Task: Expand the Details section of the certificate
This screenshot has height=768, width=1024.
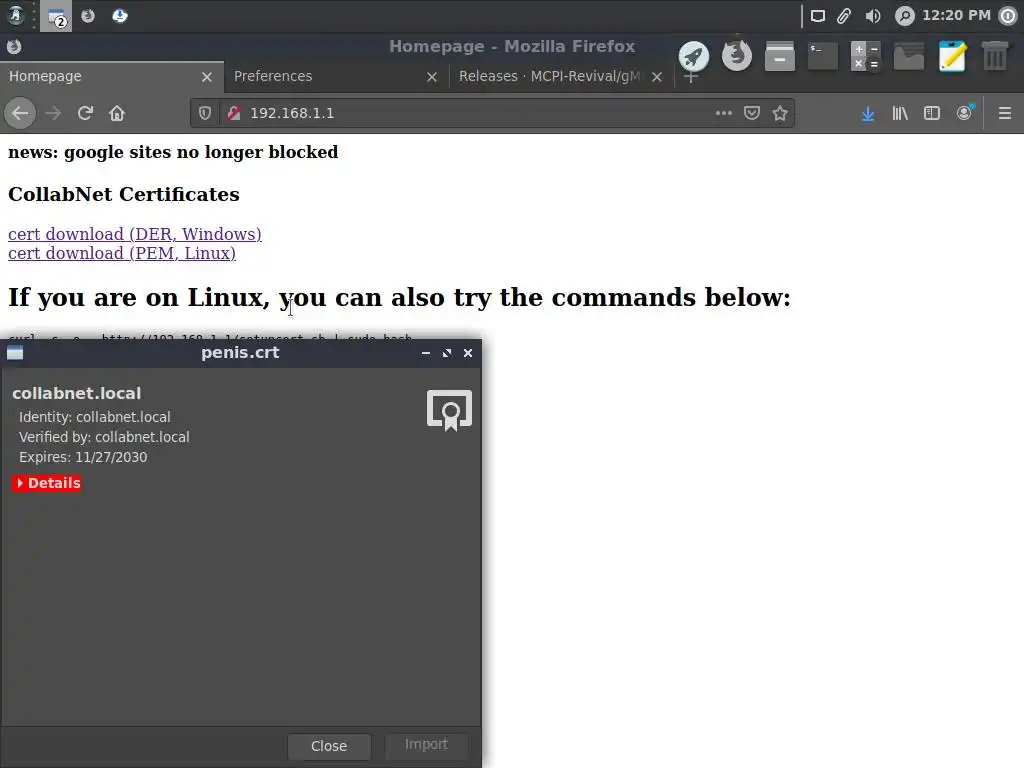Action: 47,483
